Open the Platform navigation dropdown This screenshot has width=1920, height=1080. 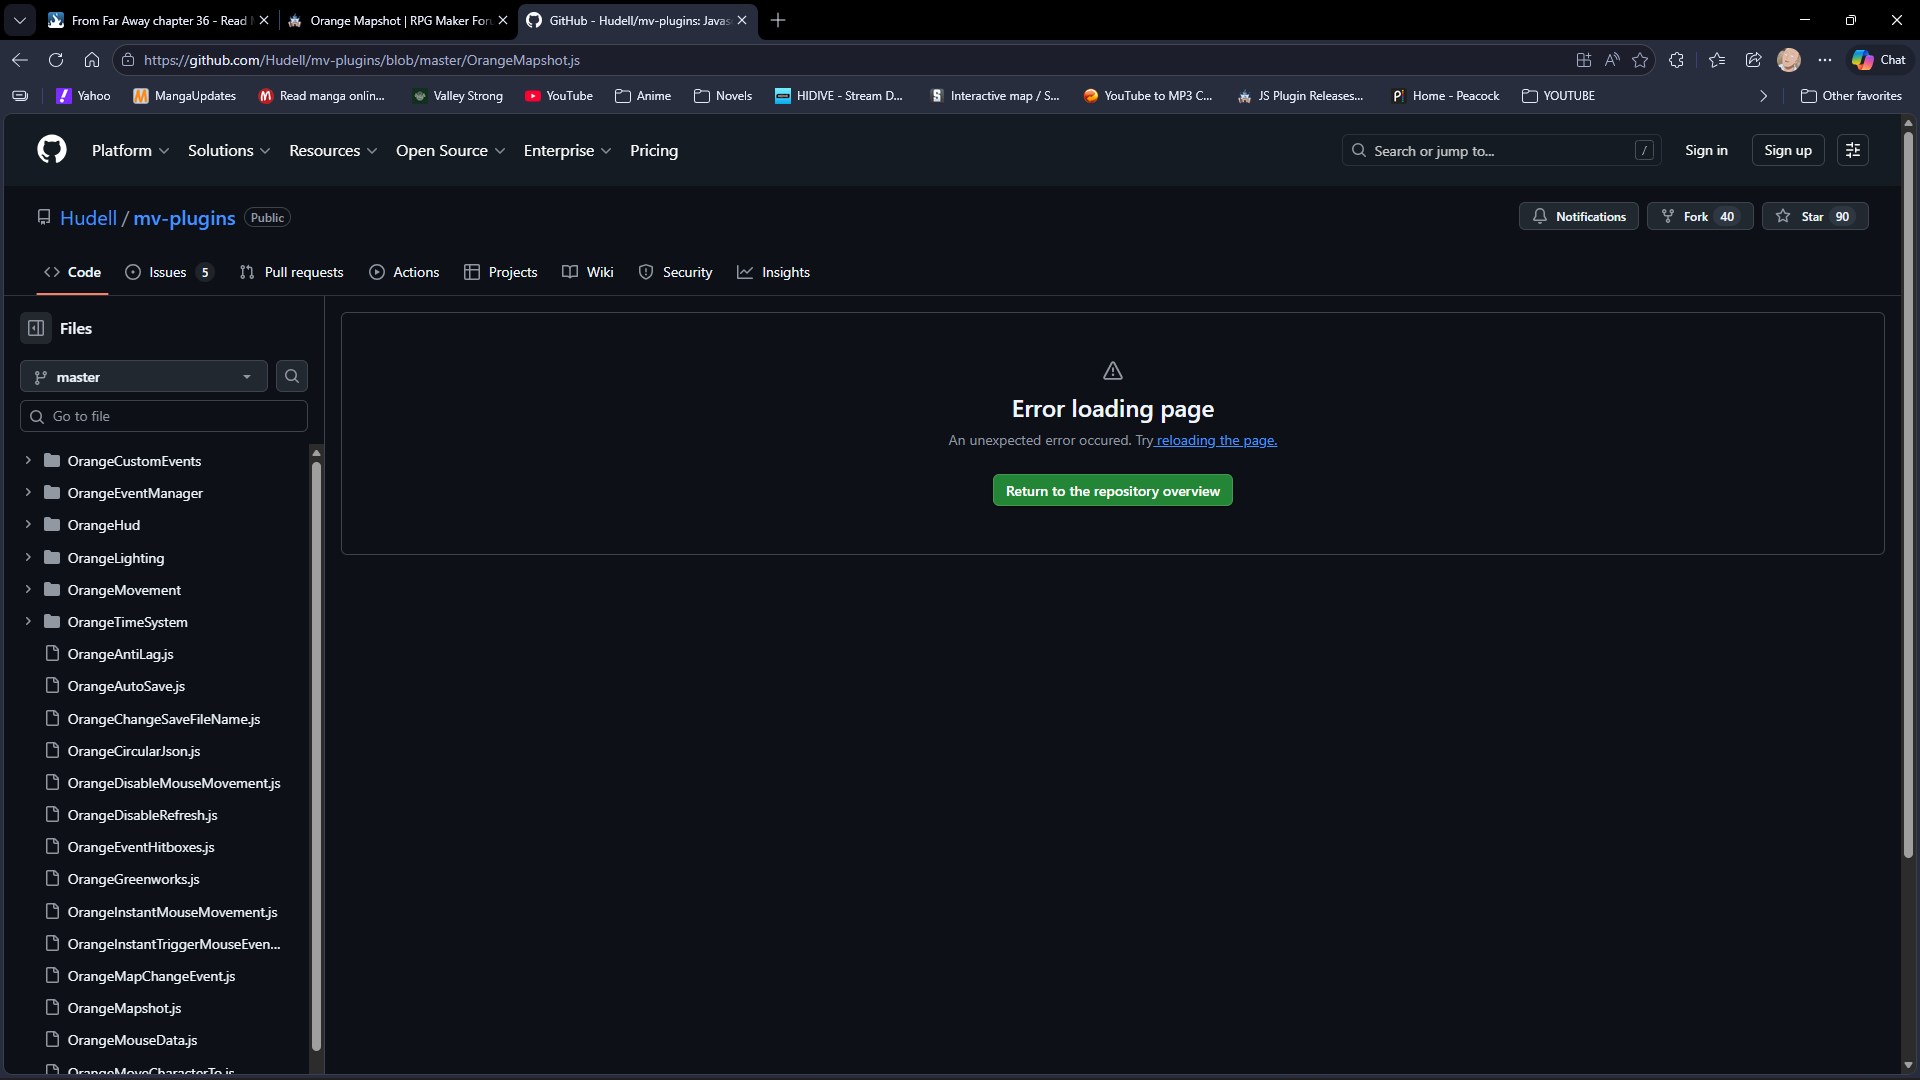pos(130,150)
